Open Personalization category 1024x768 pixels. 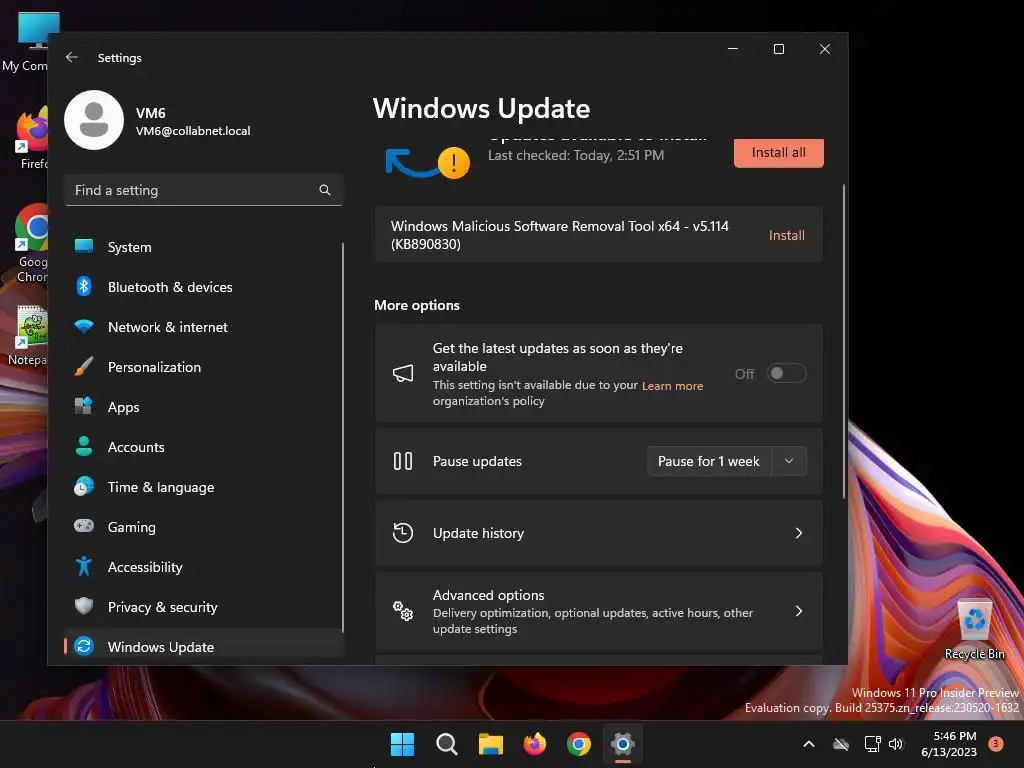(204, 367)
